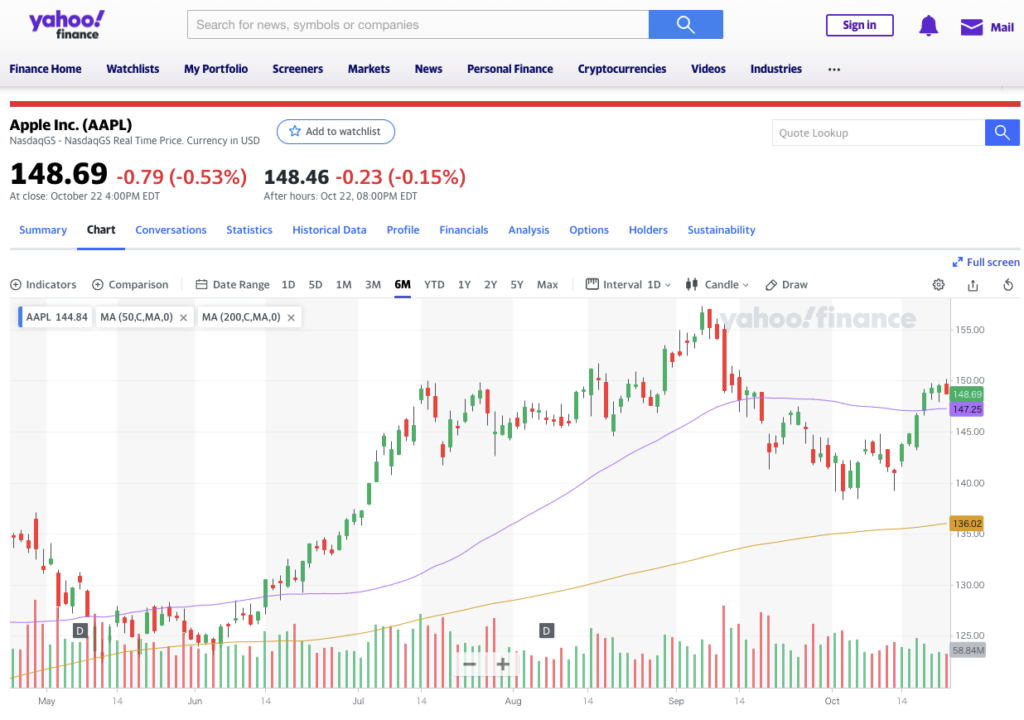The height and width of the screenshot is (720, 1024).
Task: Zoom out the chart with minus button
Action: [470, 664]
